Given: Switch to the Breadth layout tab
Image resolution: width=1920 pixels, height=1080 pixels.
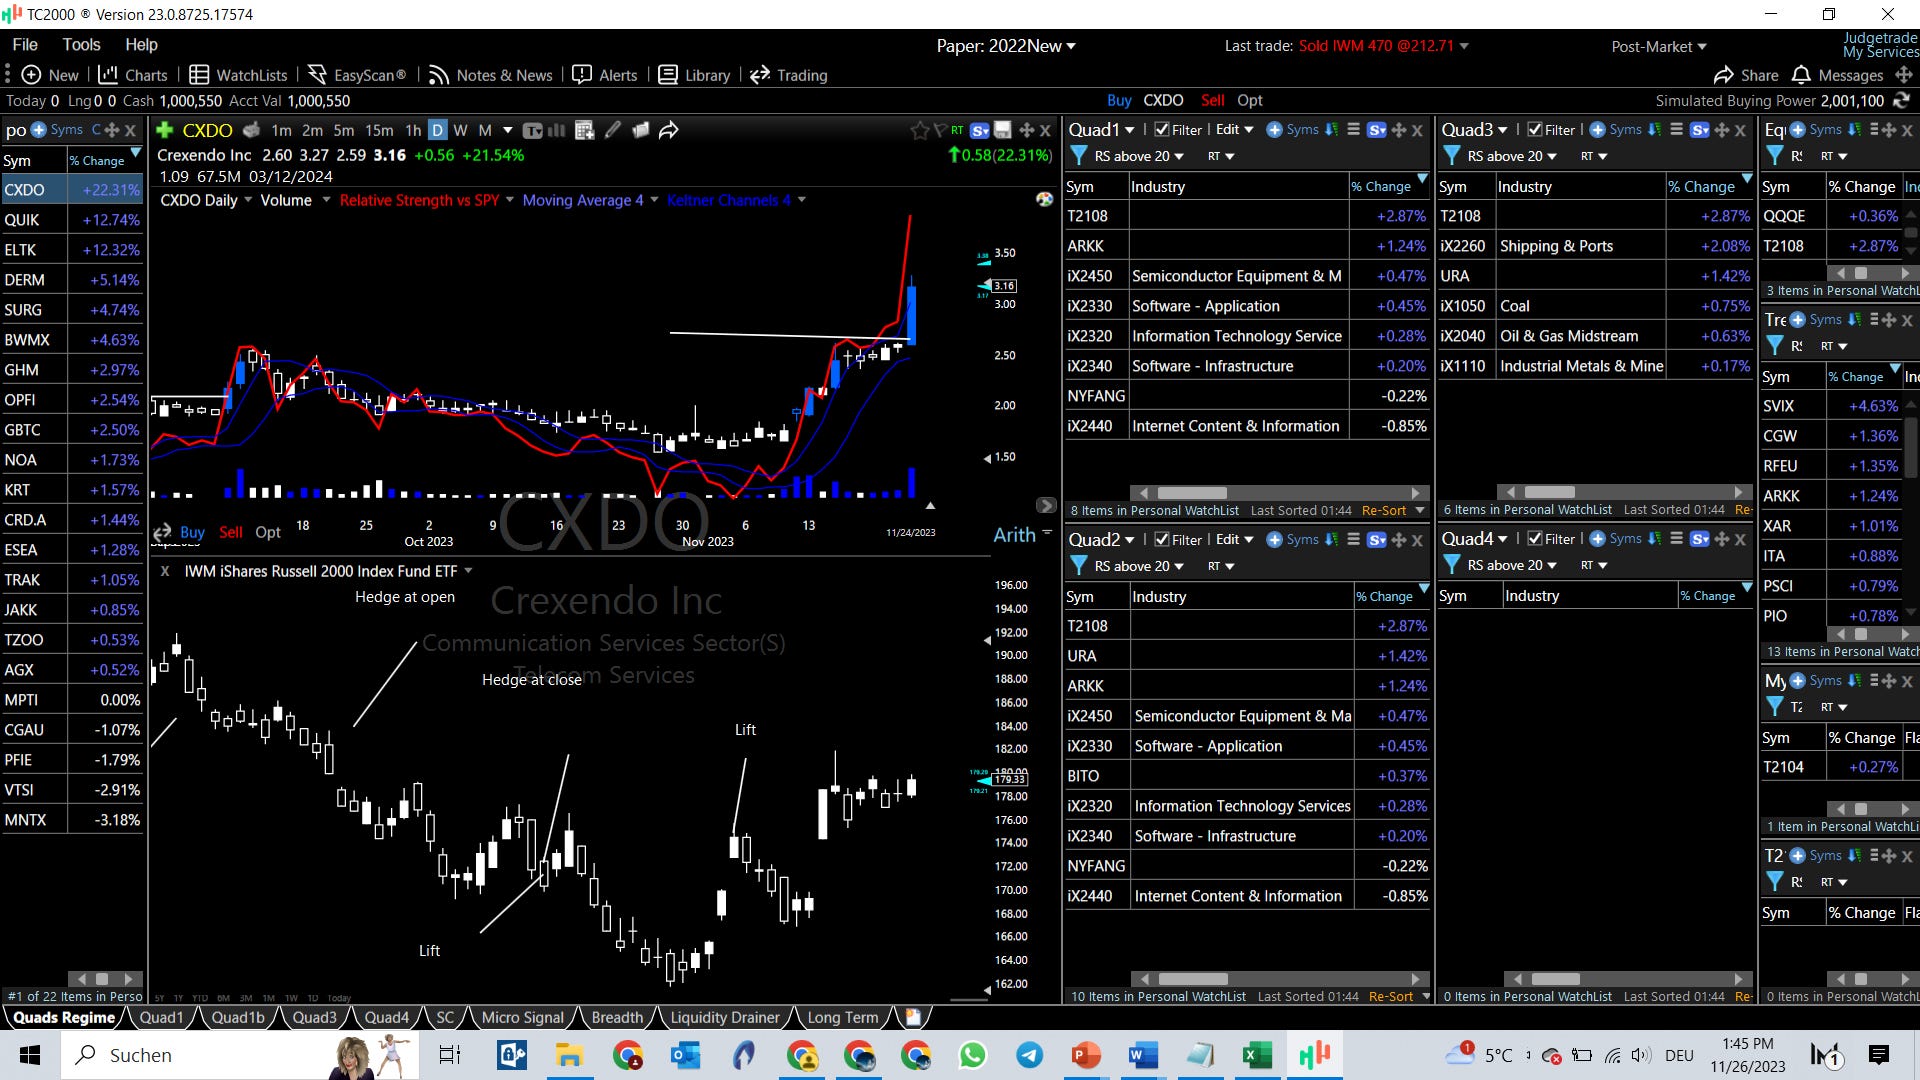Looking at the screenshot, I should (x=617, y=1017).
